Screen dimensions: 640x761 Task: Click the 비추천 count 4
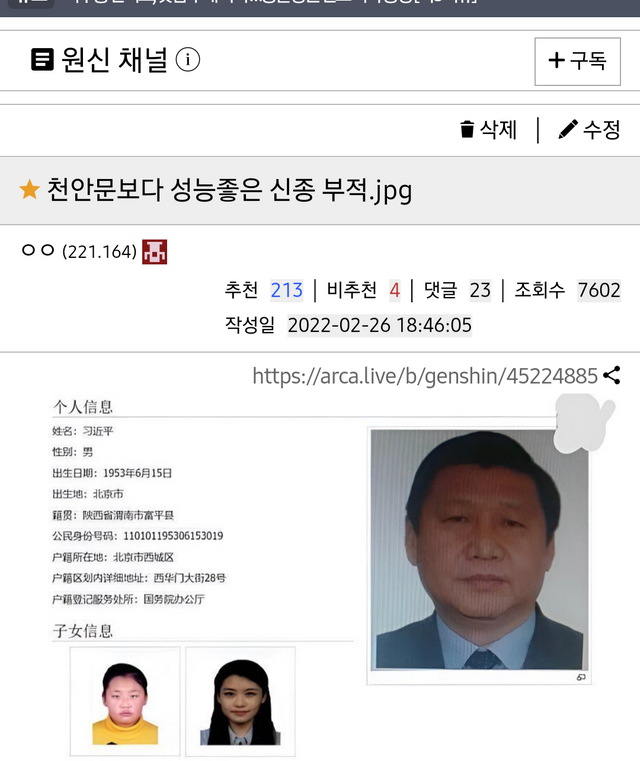click(x=394, y=290)
